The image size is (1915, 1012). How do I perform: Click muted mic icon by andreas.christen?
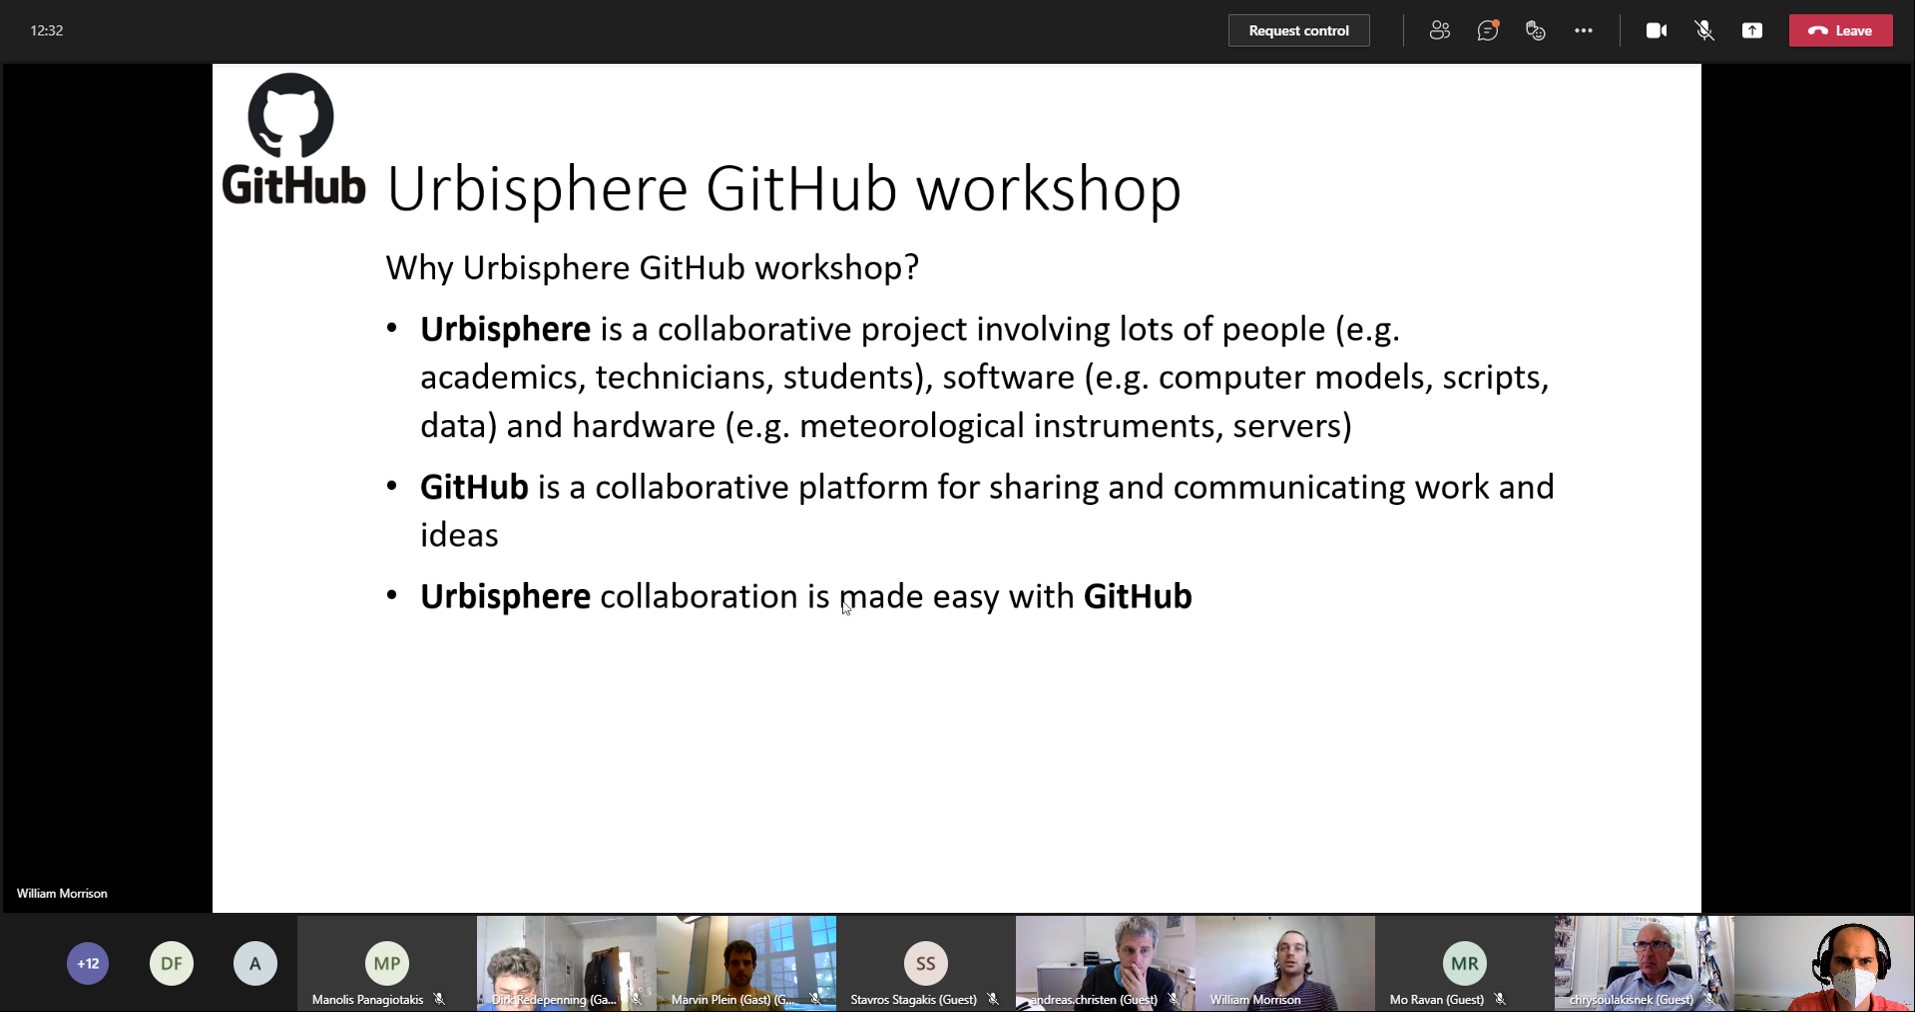(1174, 999)
